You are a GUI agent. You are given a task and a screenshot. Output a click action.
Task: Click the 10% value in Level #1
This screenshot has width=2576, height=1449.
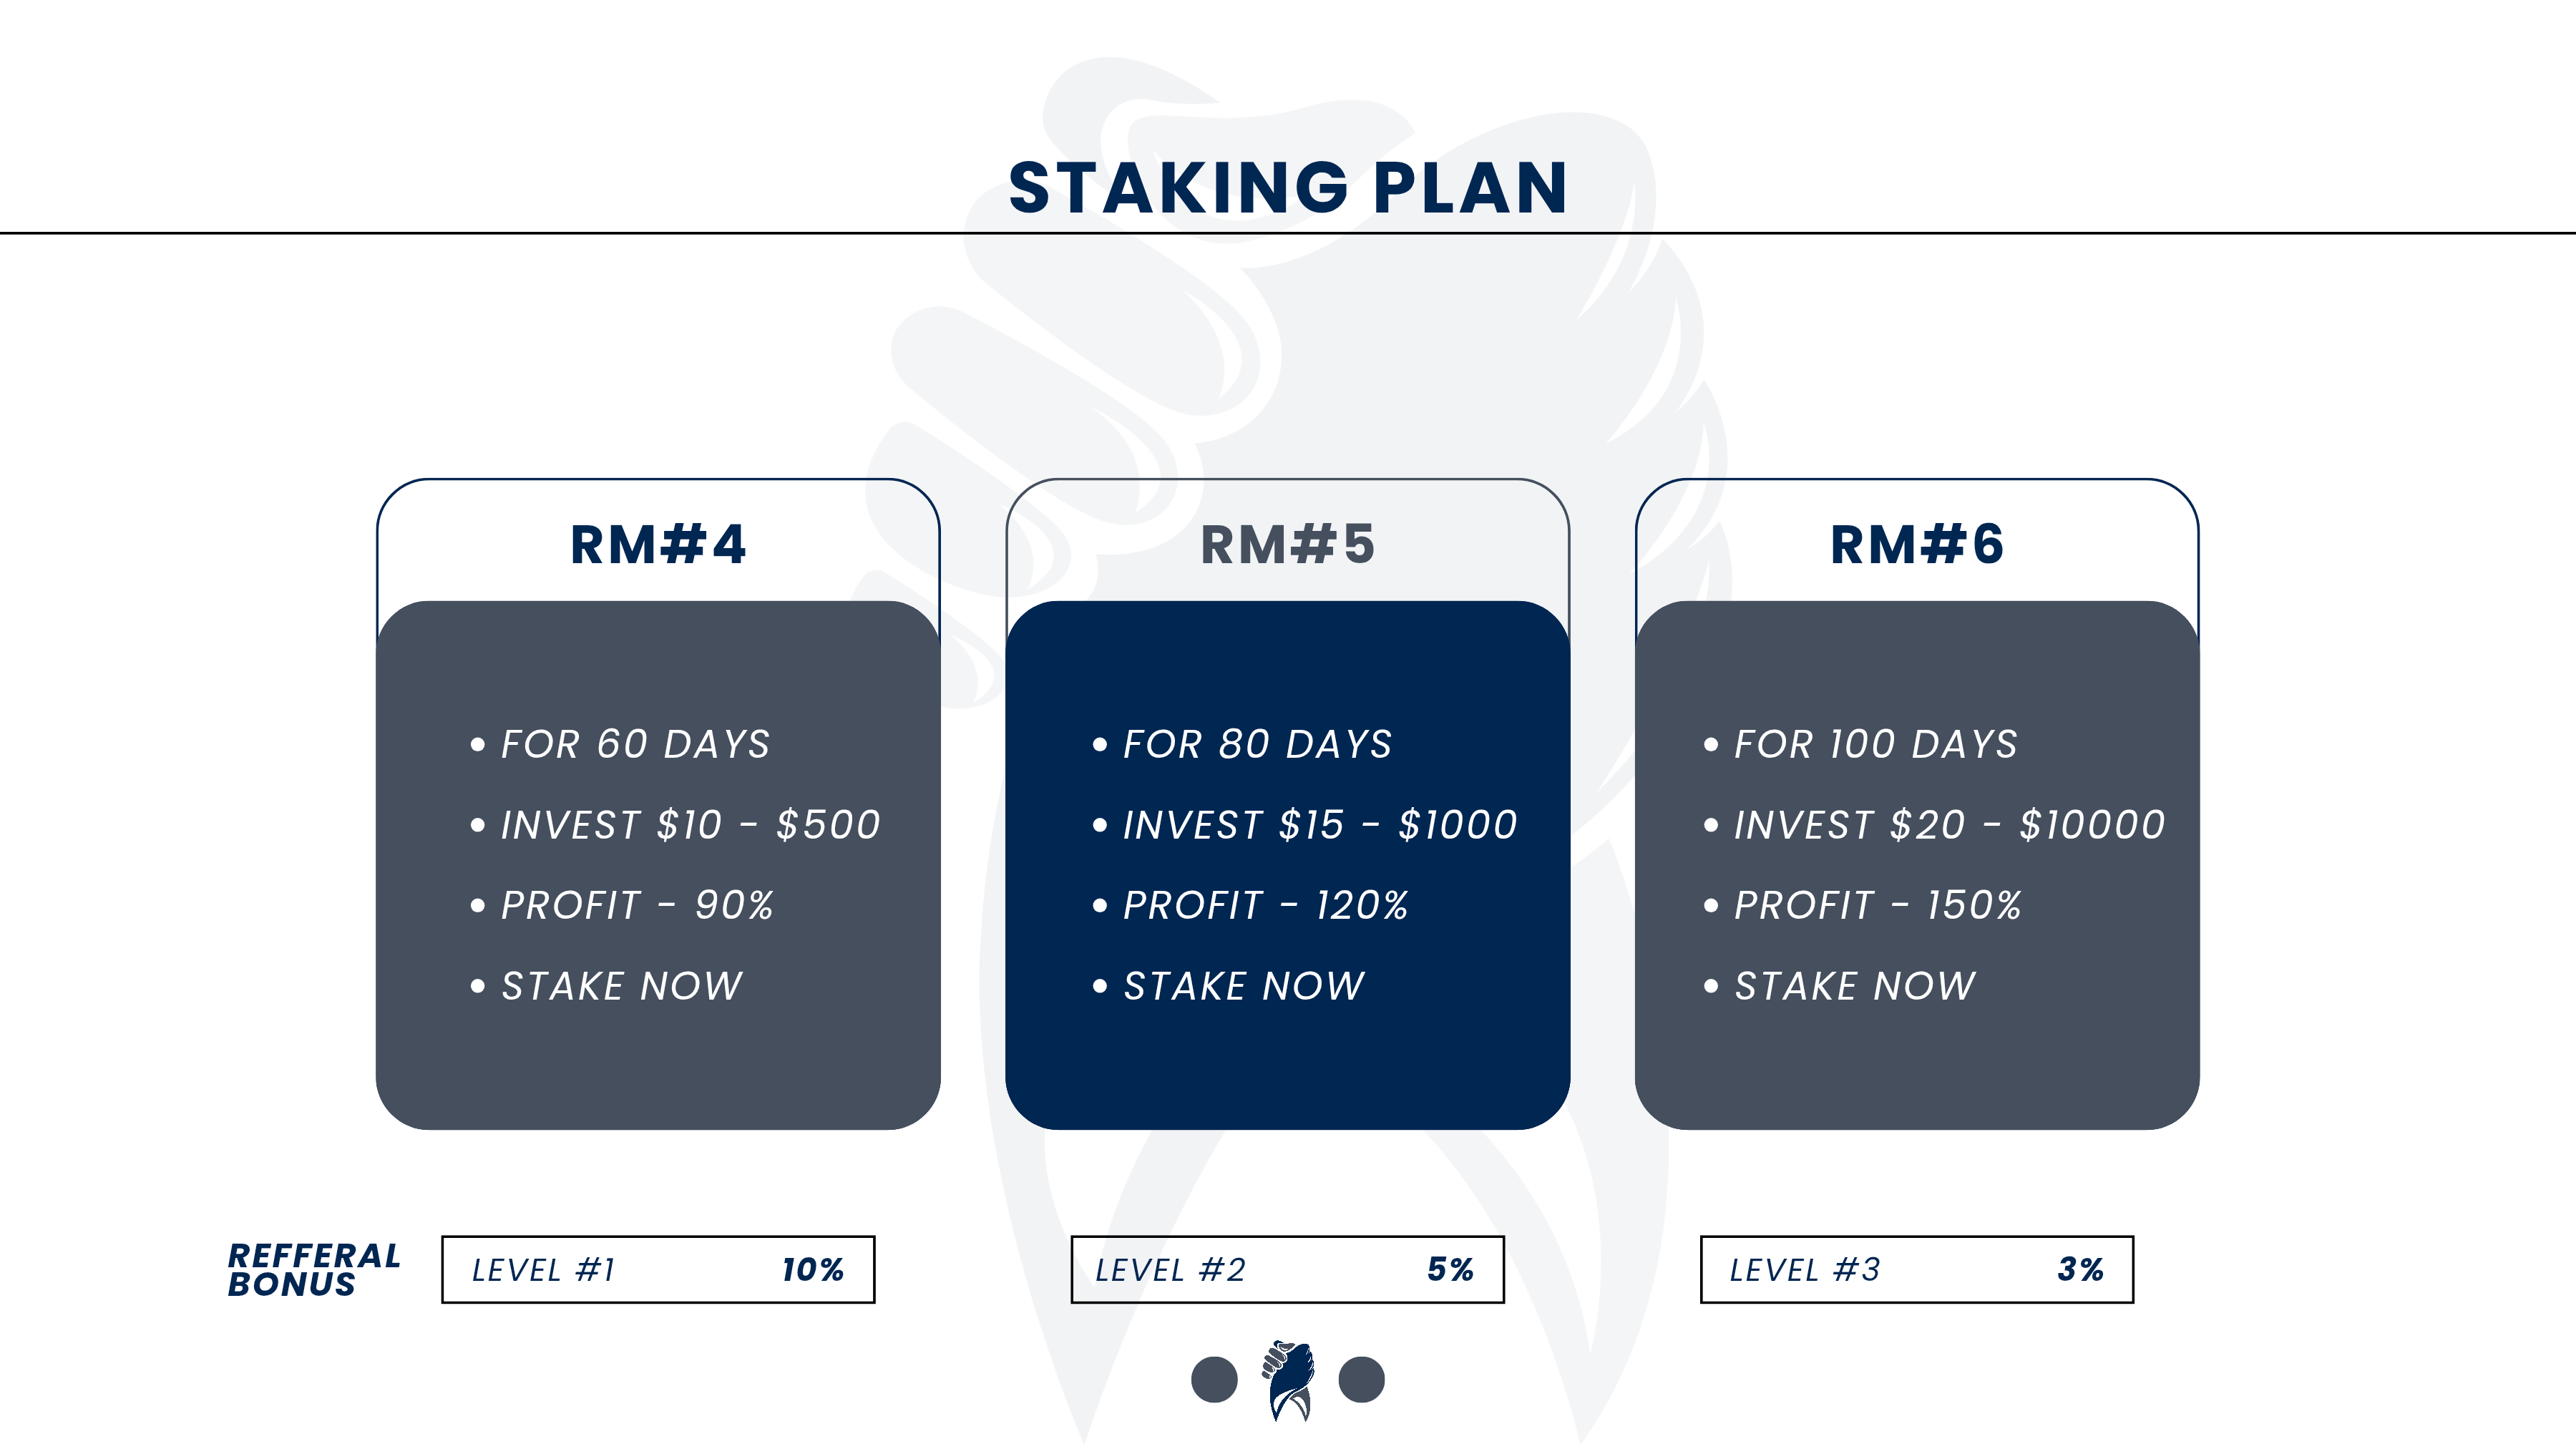pos(812,1269)
